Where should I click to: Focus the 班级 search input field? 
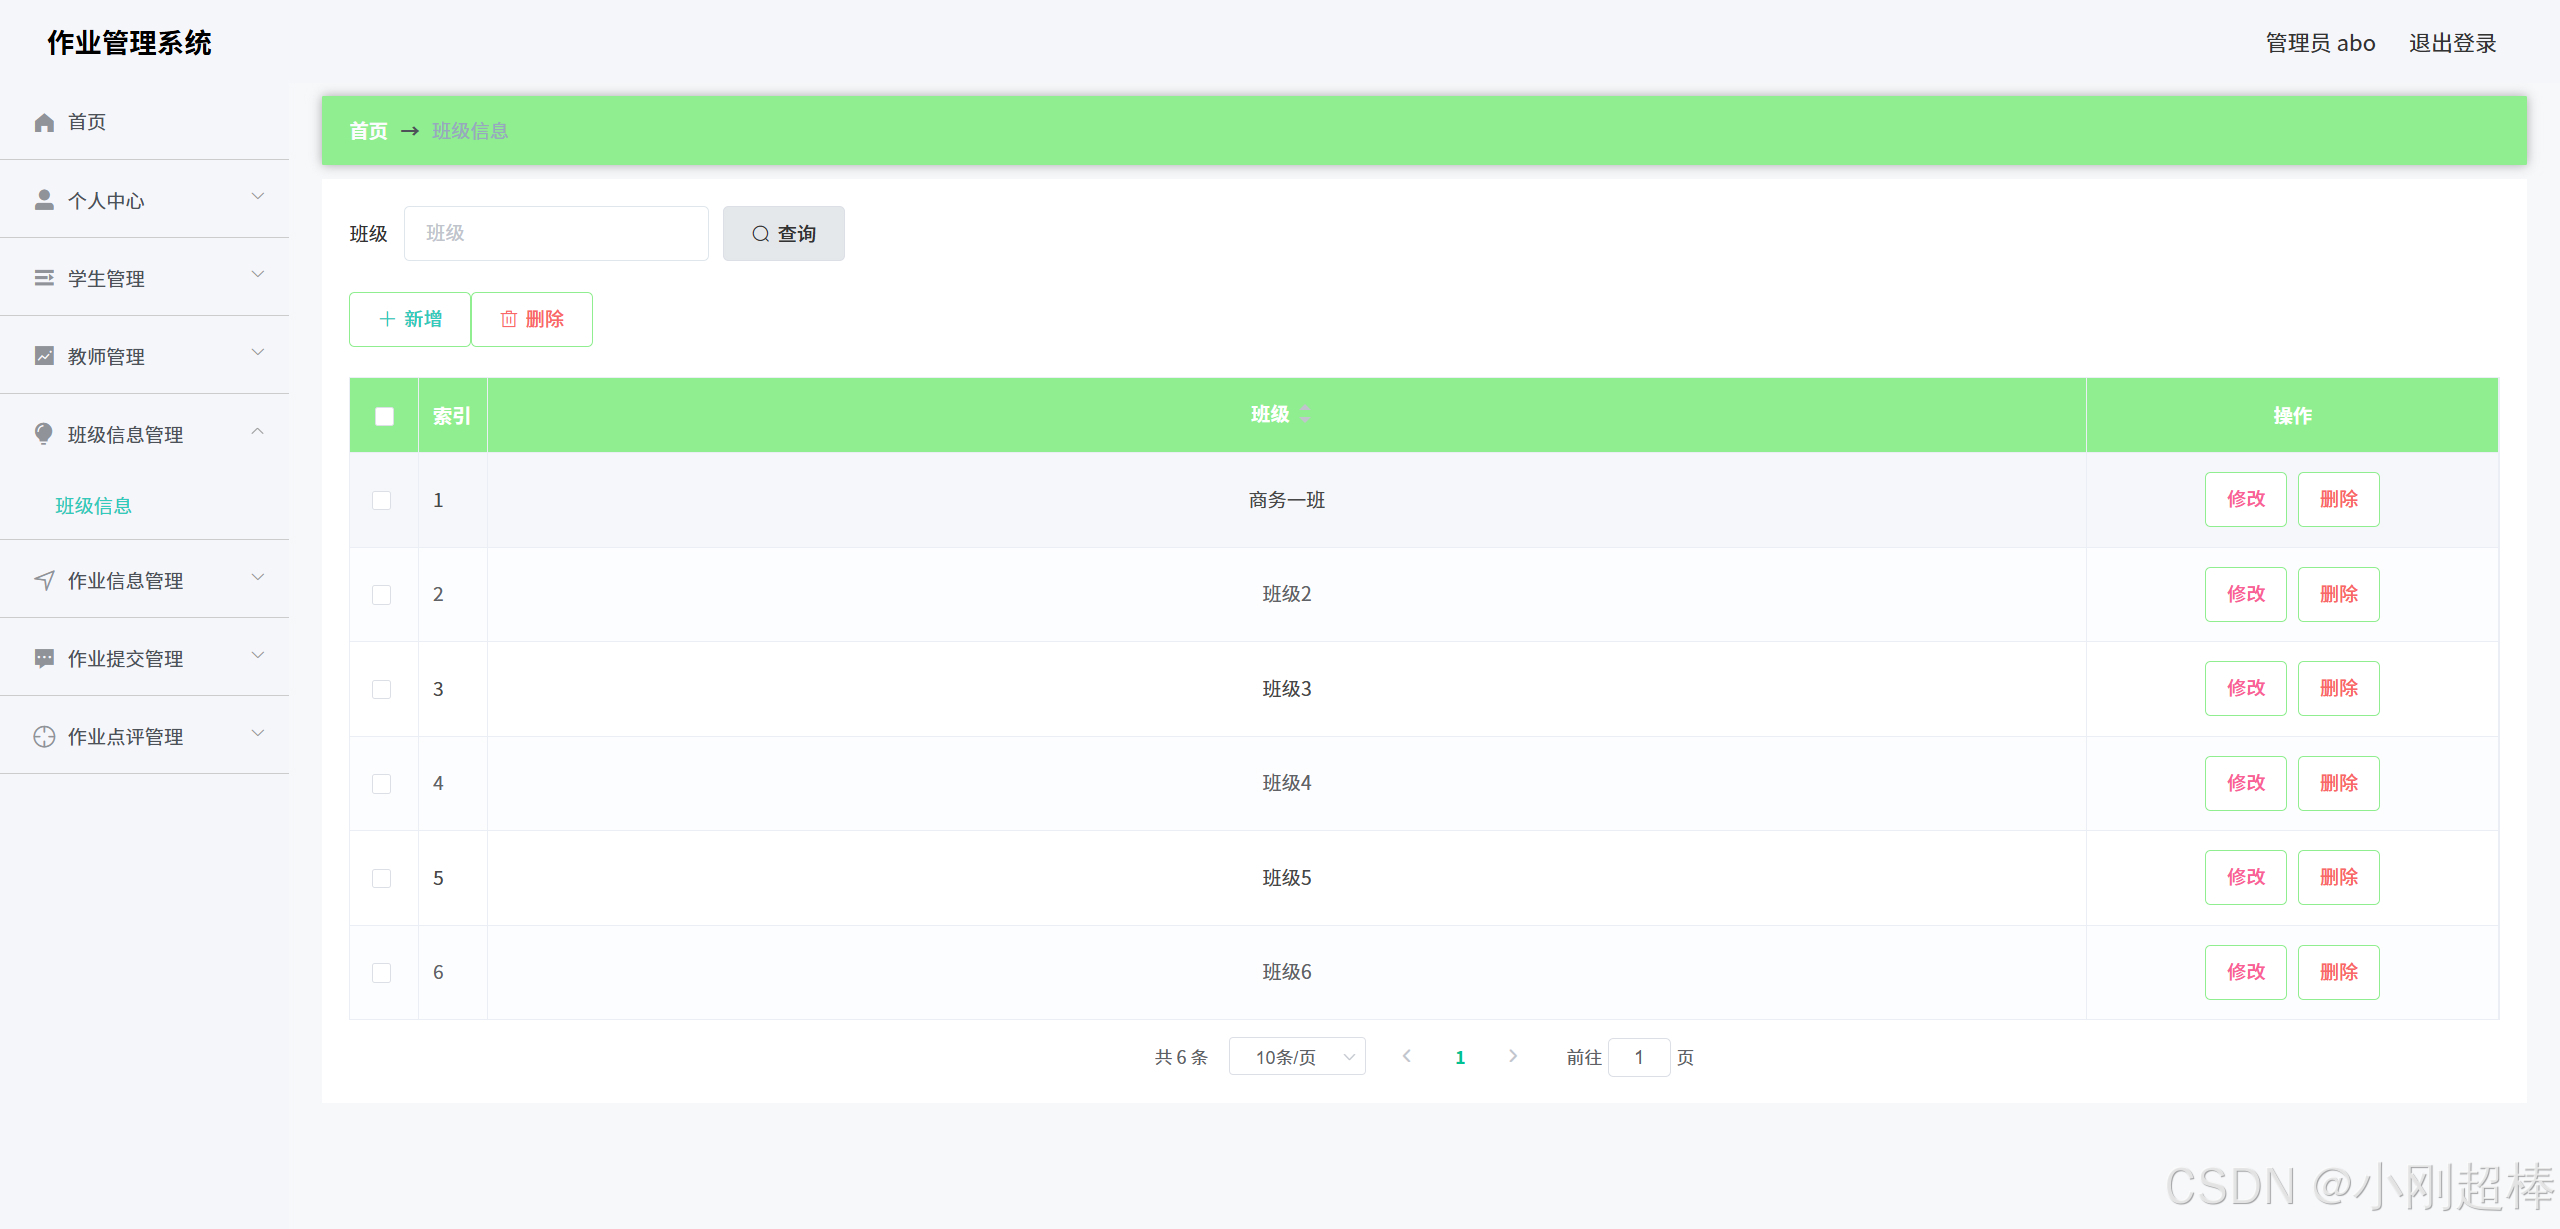pyautogui.click(x=556, y=233)
